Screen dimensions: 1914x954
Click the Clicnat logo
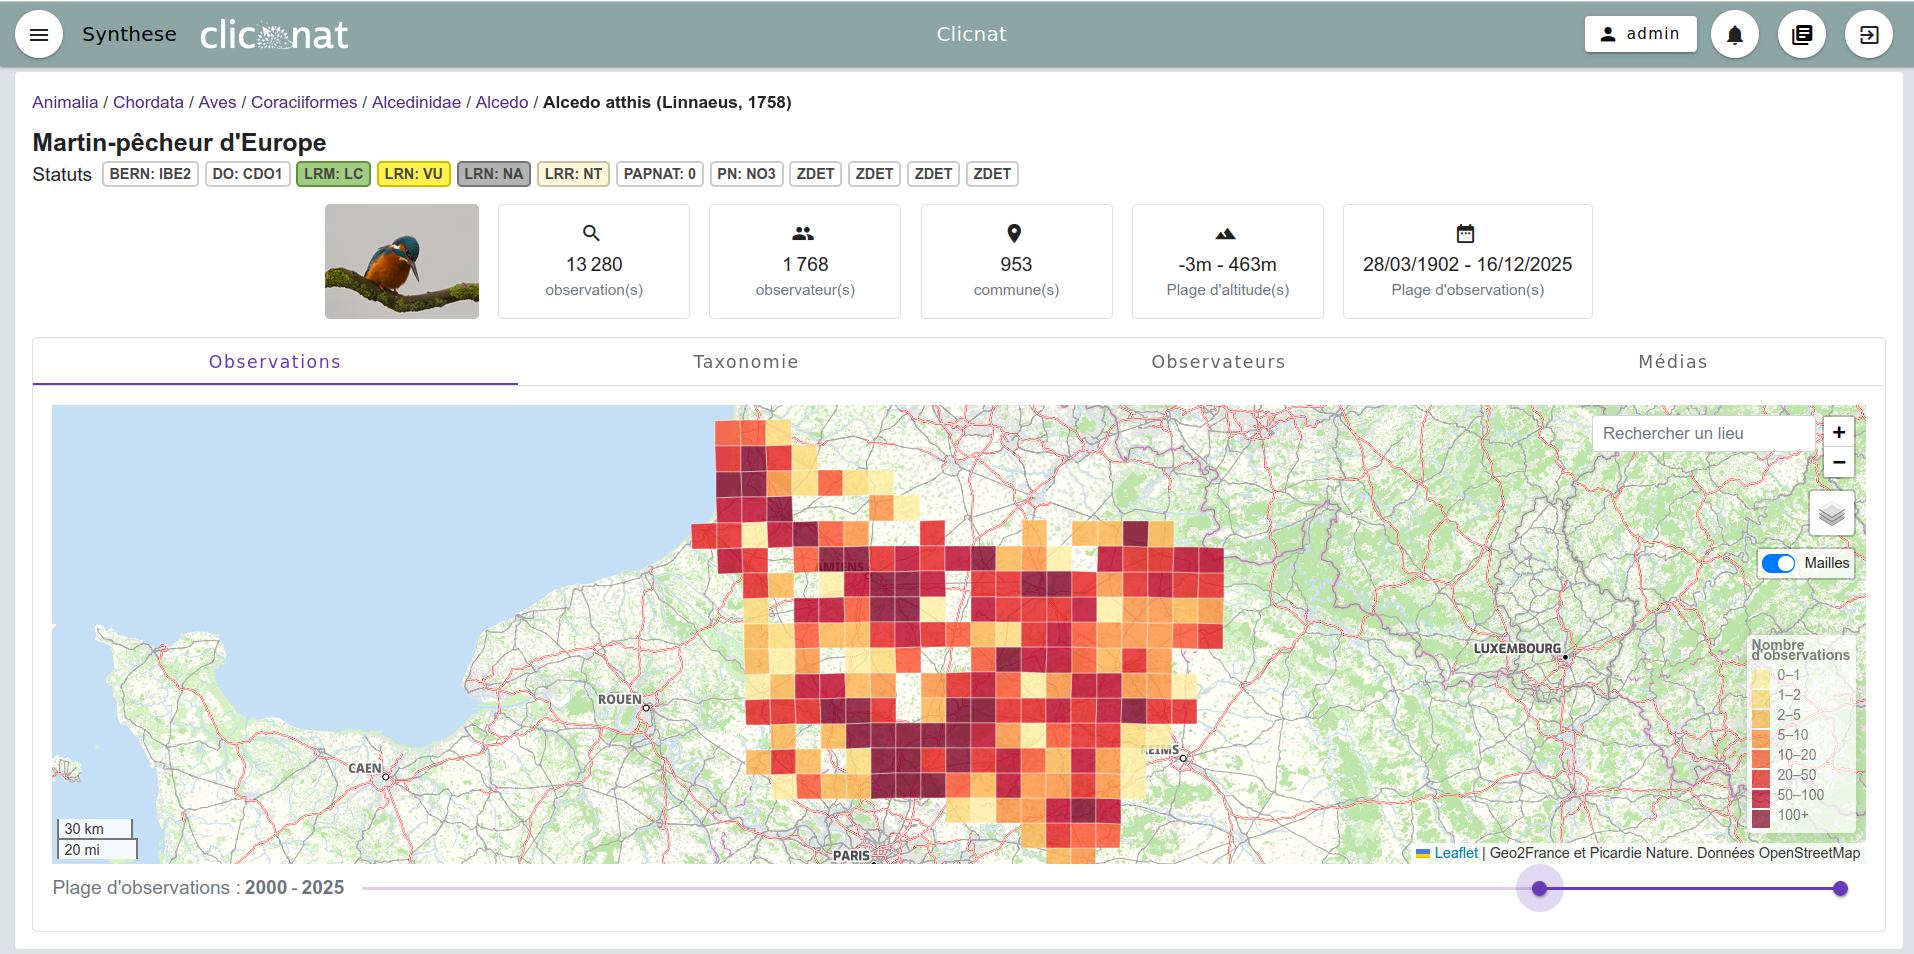click(x=274, y=35)
